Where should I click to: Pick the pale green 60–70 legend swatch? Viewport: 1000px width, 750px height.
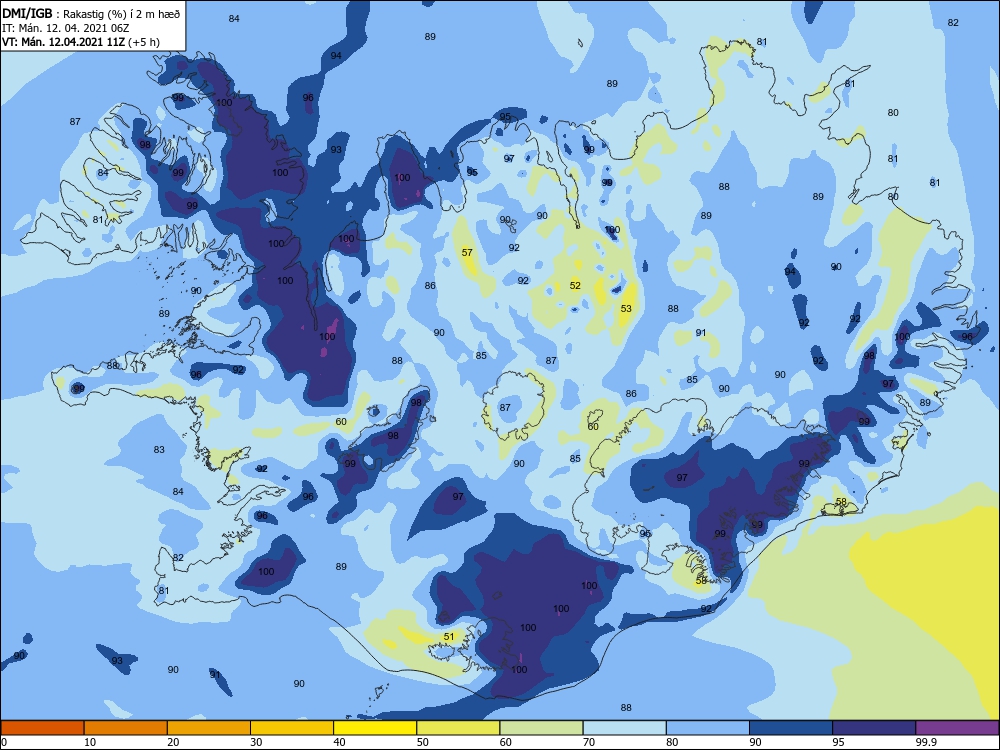tap(541, 728)
